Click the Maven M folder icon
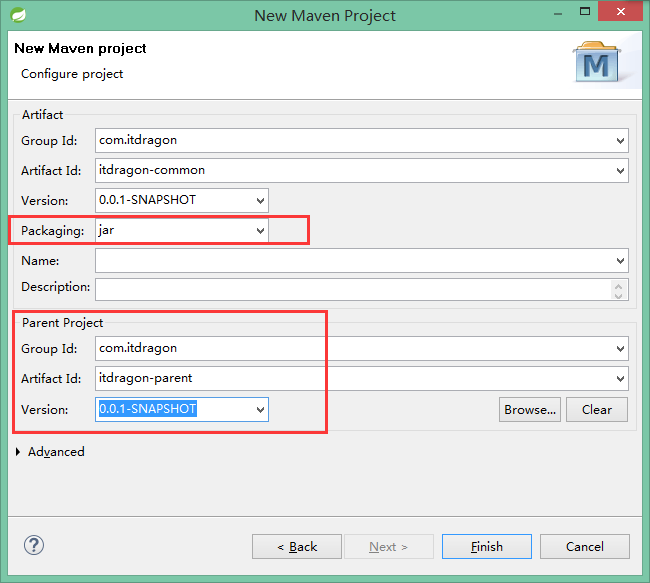The image size is (650, 583). point(597,61)
